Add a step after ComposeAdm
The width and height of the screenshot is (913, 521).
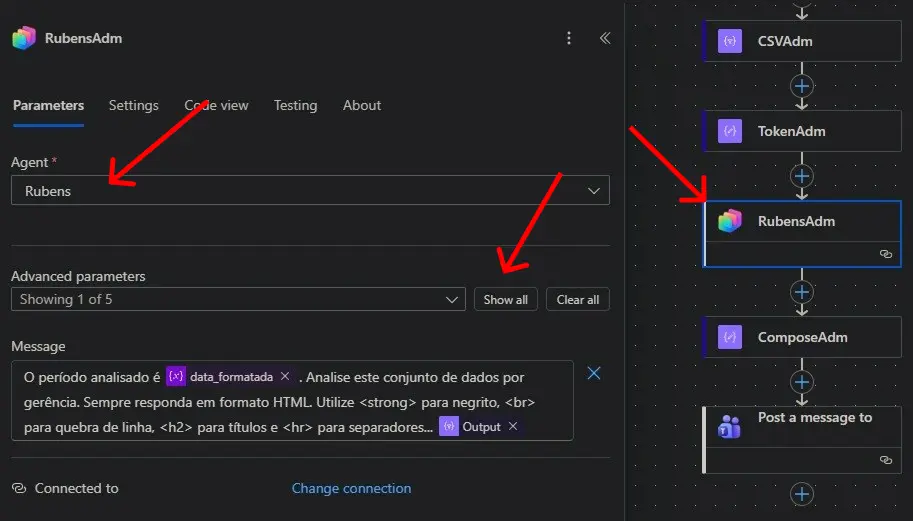pyautogui.click(x=802, y=382)
